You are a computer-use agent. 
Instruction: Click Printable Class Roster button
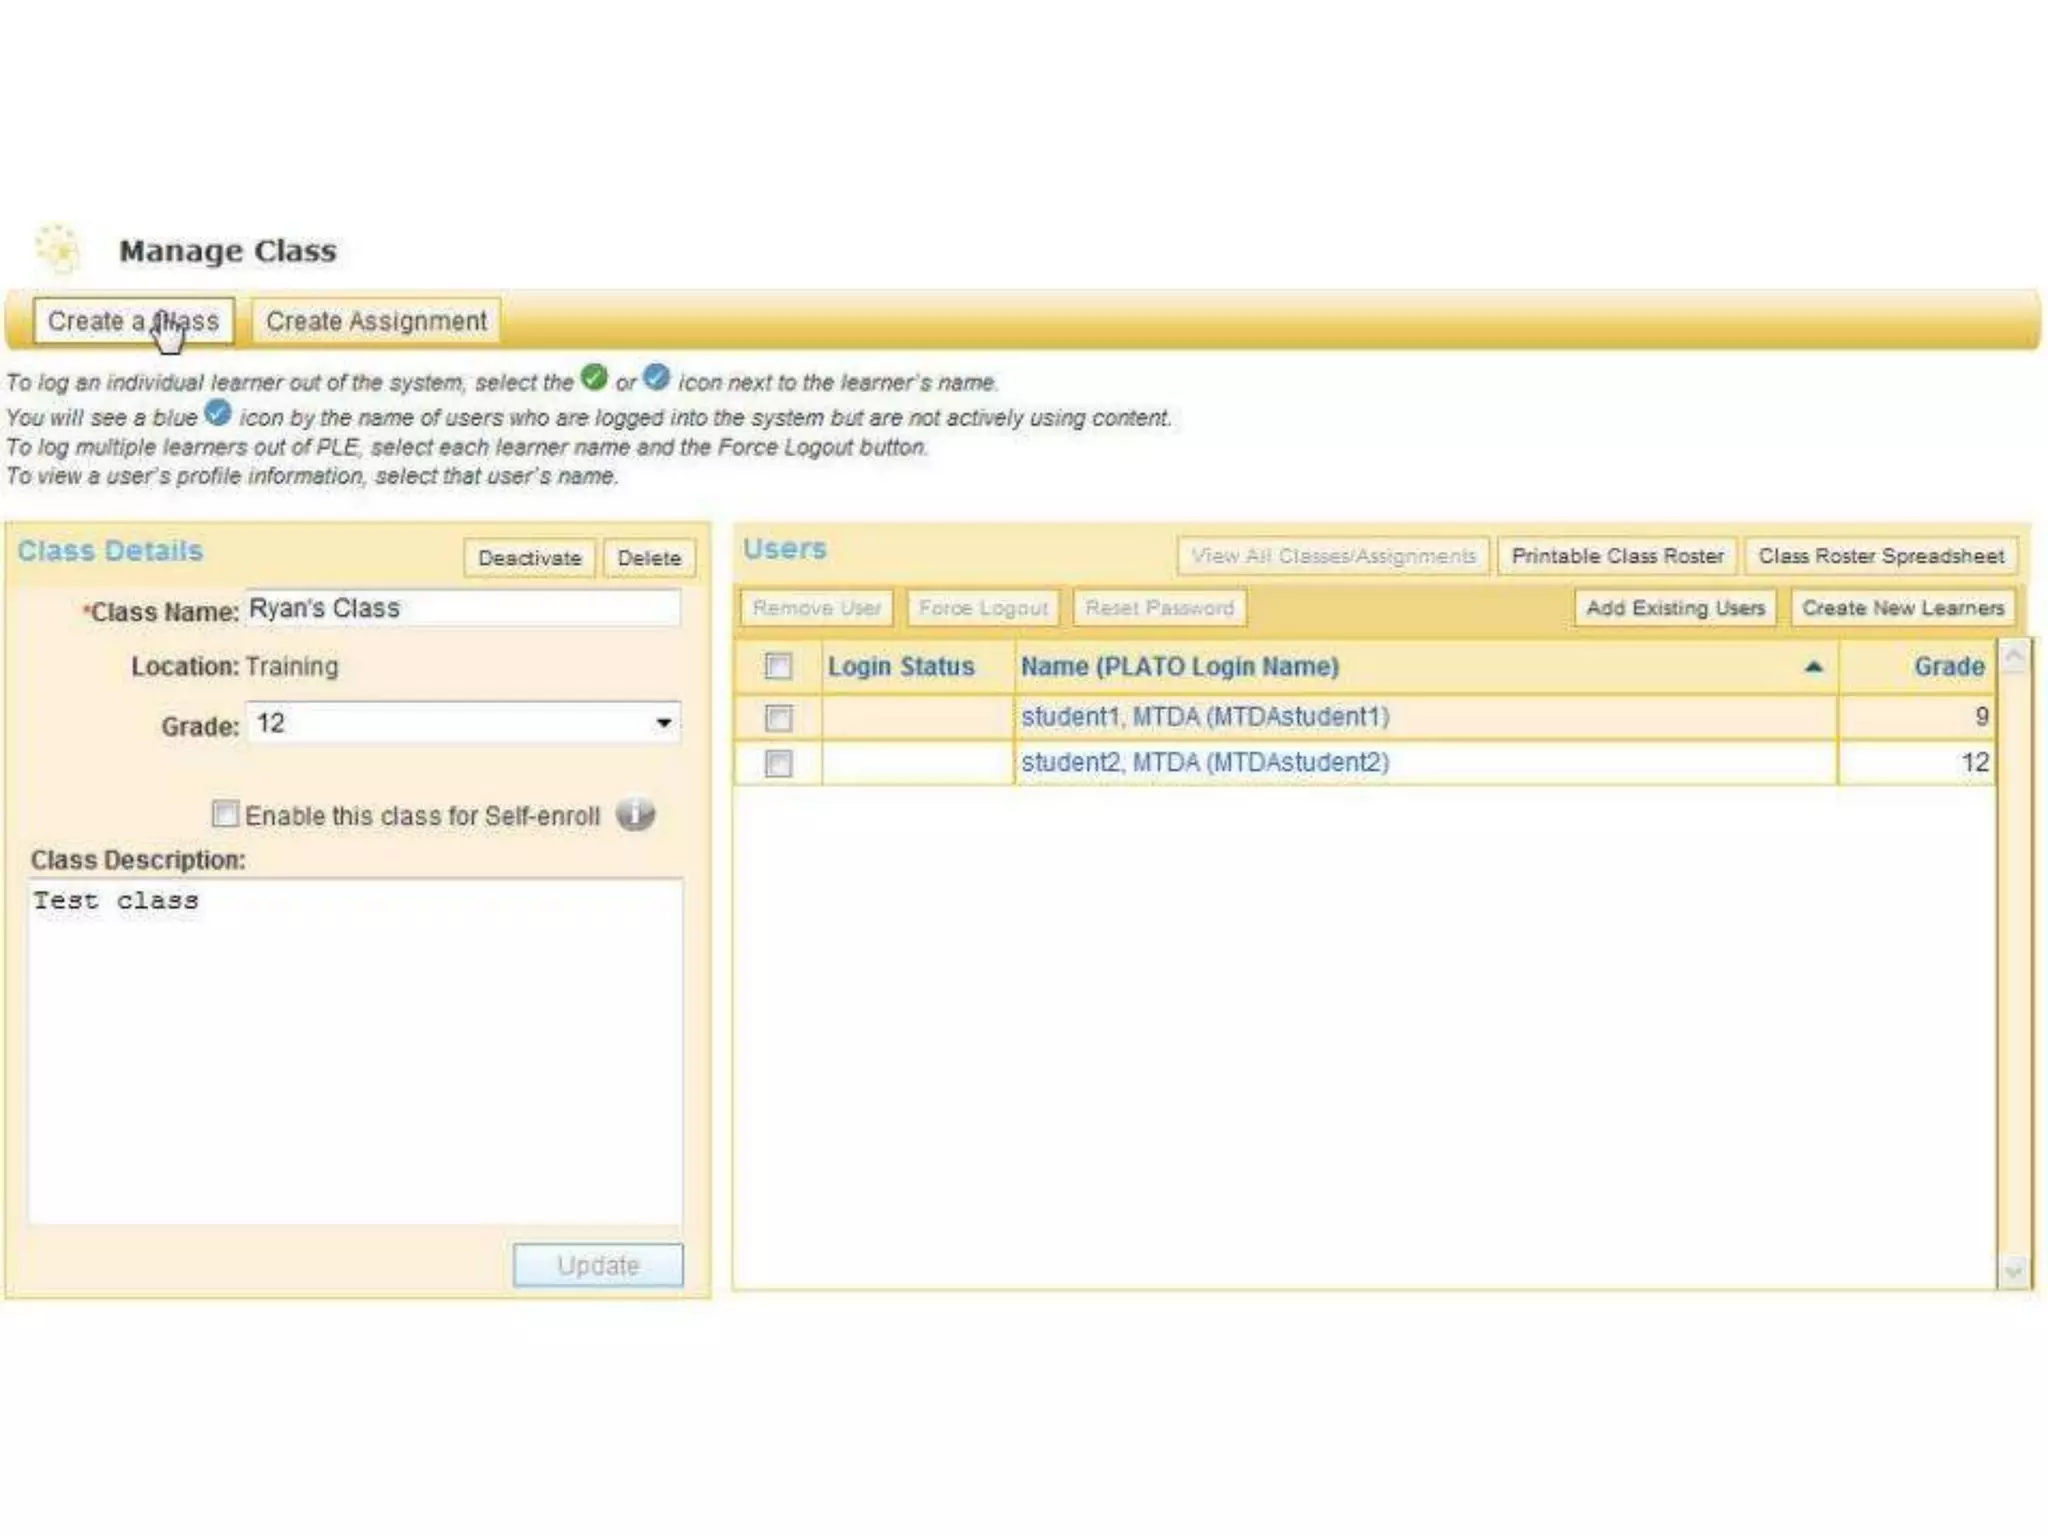click(x=1617, y=556)
